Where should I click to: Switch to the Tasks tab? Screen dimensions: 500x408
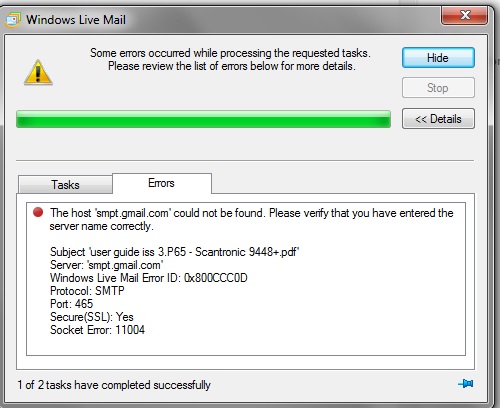(x=65, y=184)
